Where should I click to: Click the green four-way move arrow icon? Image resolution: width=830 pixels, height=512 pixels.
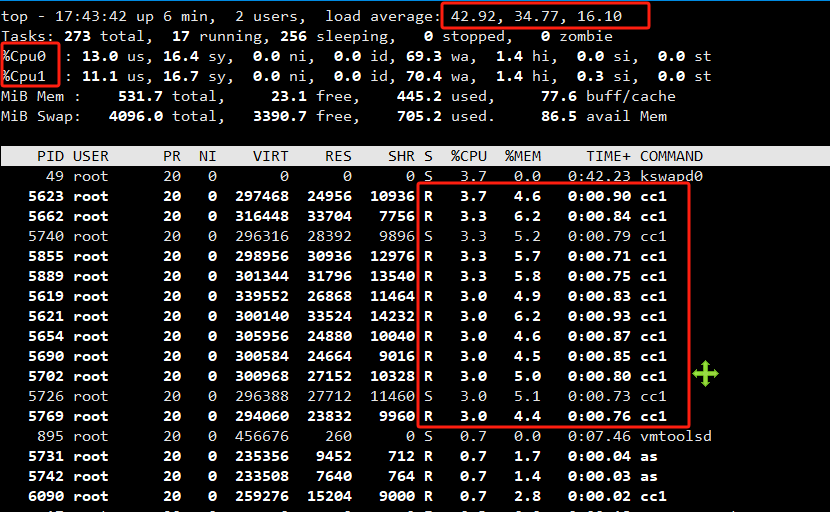[x=705, y=375]
